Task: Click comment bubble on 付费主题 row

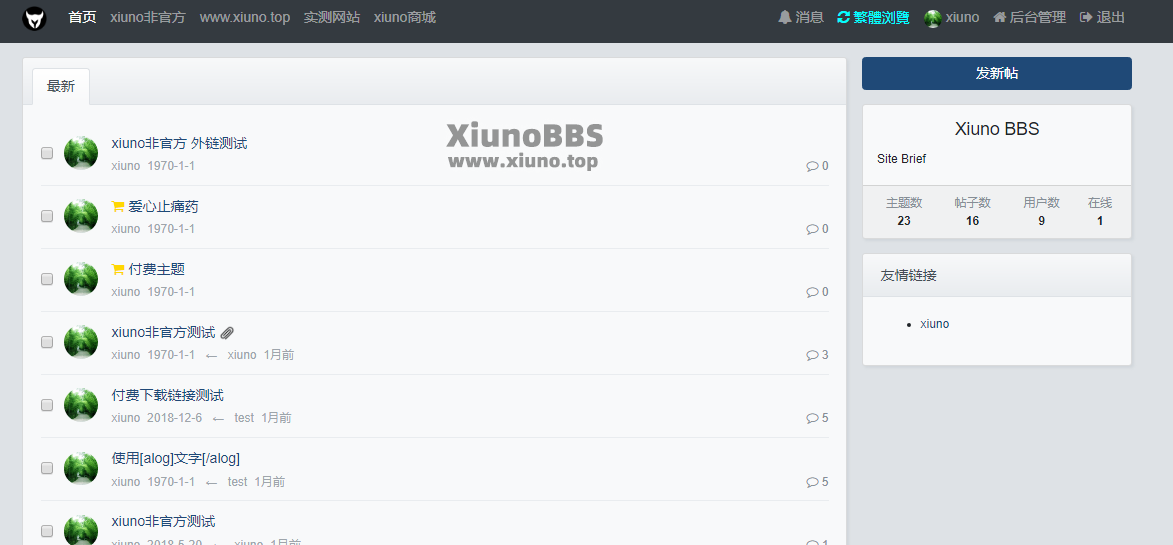Action: click(x=812, y=292)
